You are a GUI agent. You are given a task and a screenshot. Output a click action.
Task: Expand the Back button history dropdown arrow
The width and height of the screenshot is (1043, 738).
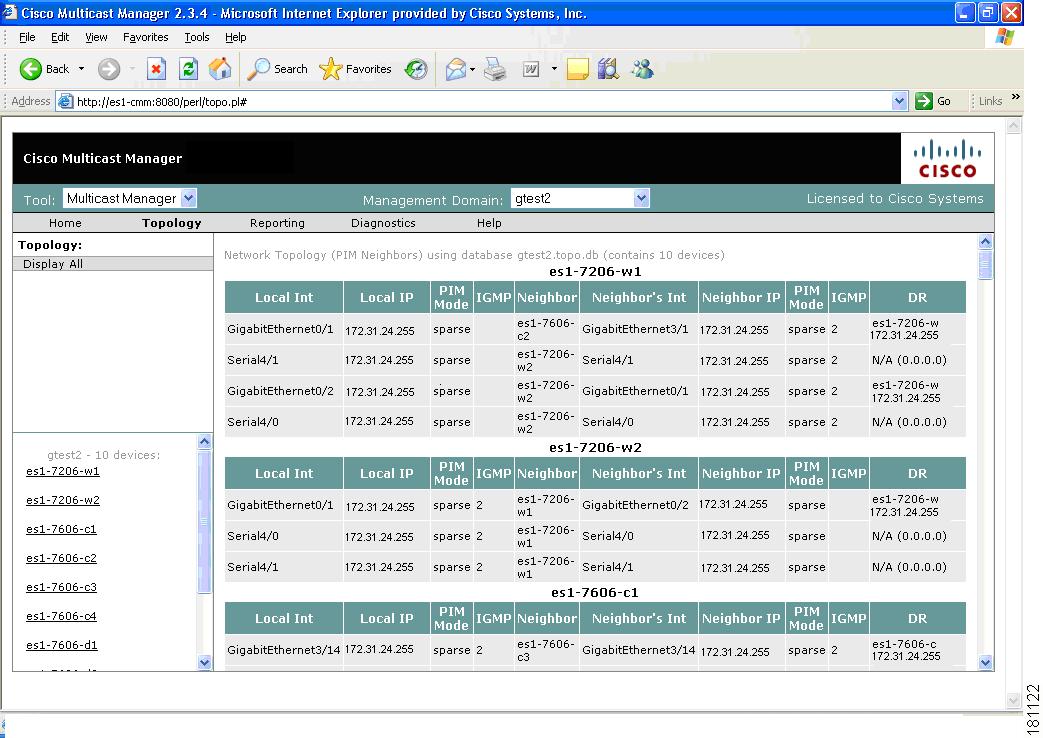(x=81, y=69)
